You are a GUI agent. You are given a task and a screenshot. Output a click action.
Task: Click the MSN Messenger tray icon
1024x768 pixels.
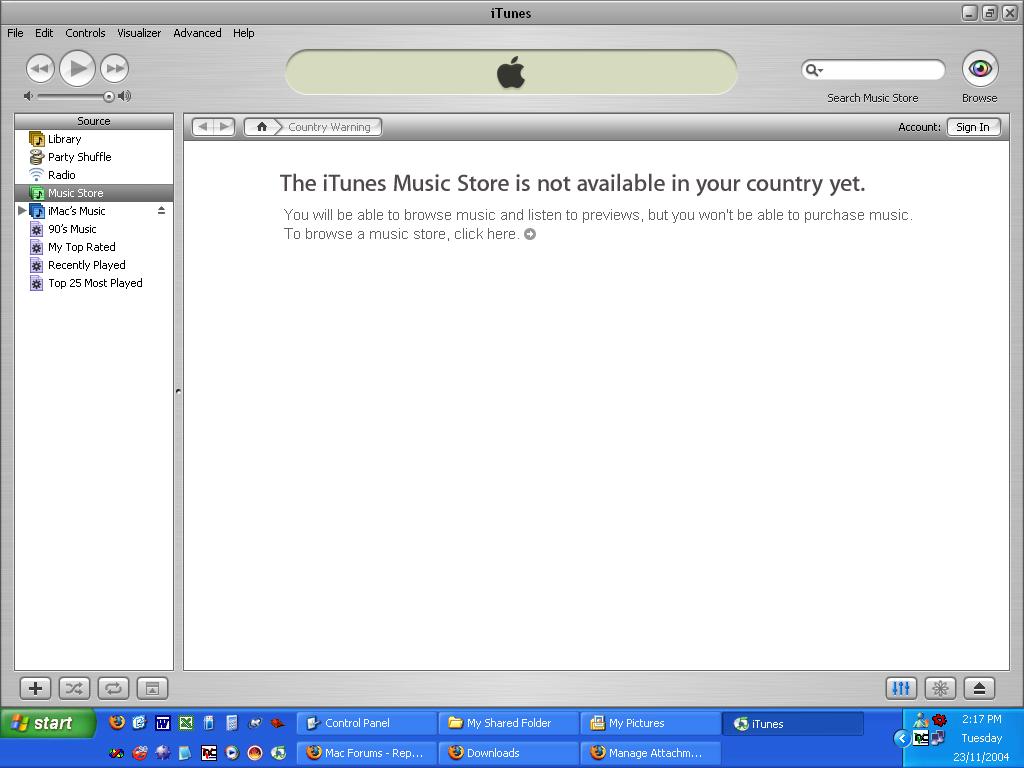click(x=921, y=720)
